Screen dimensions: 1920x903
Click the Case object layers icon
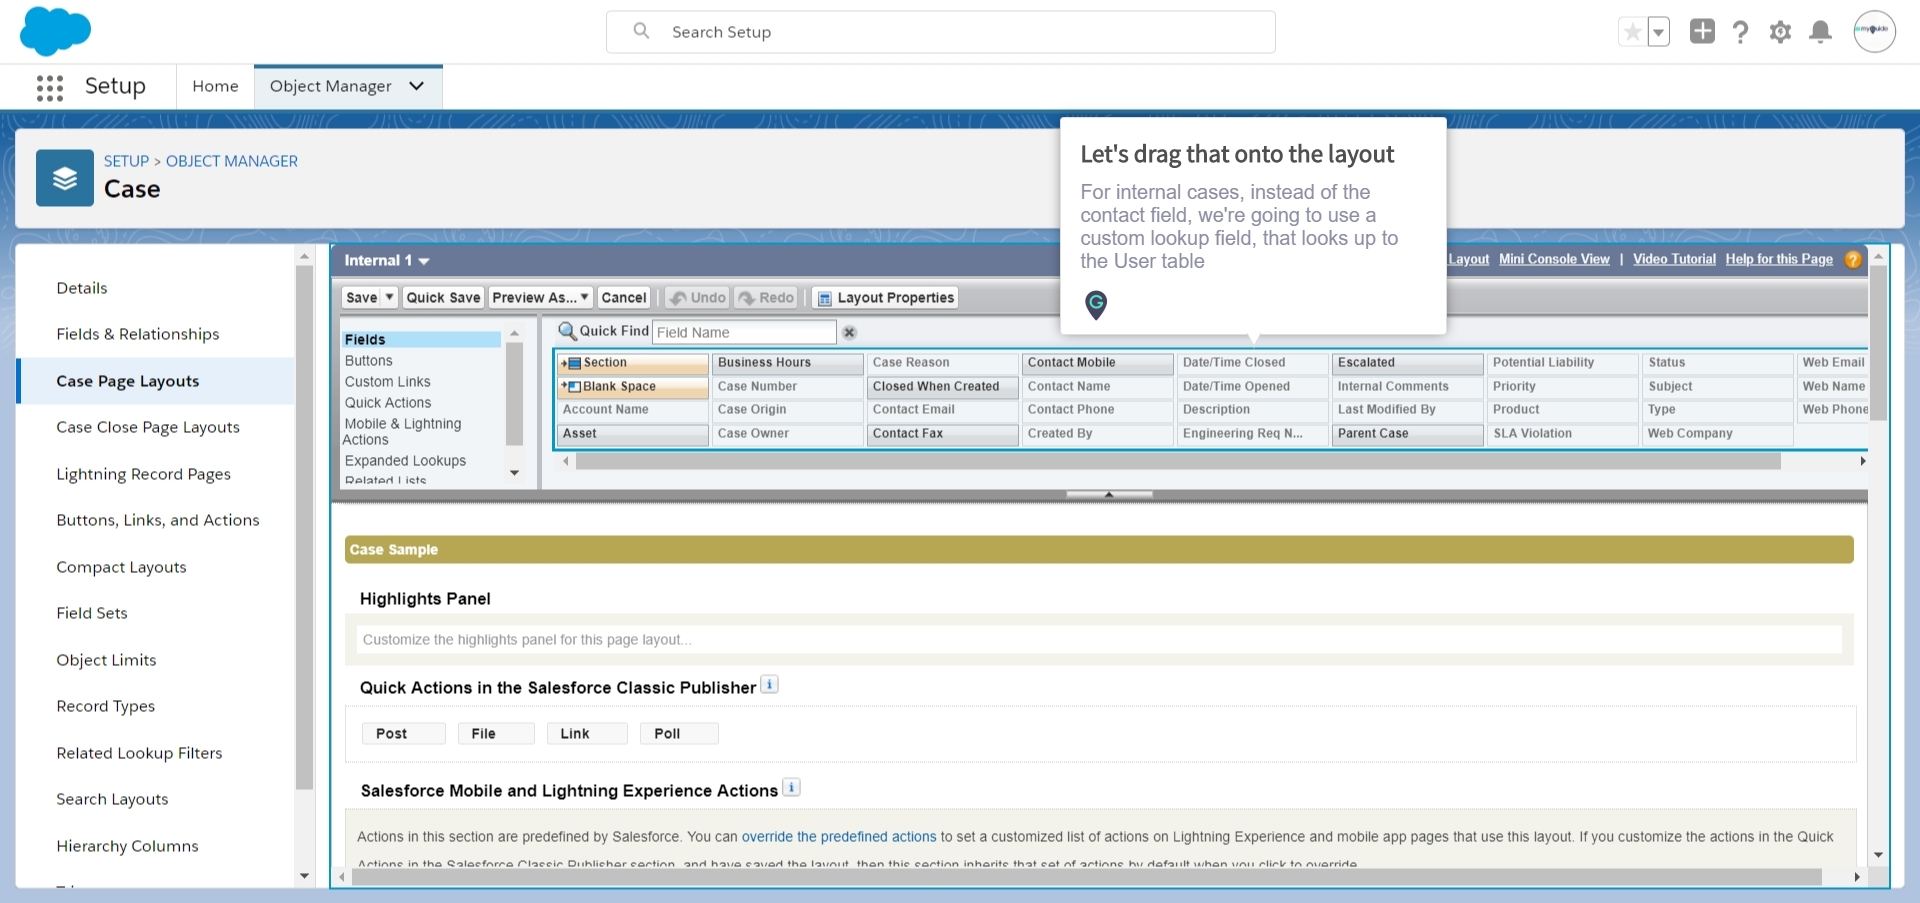pos(65,178)
